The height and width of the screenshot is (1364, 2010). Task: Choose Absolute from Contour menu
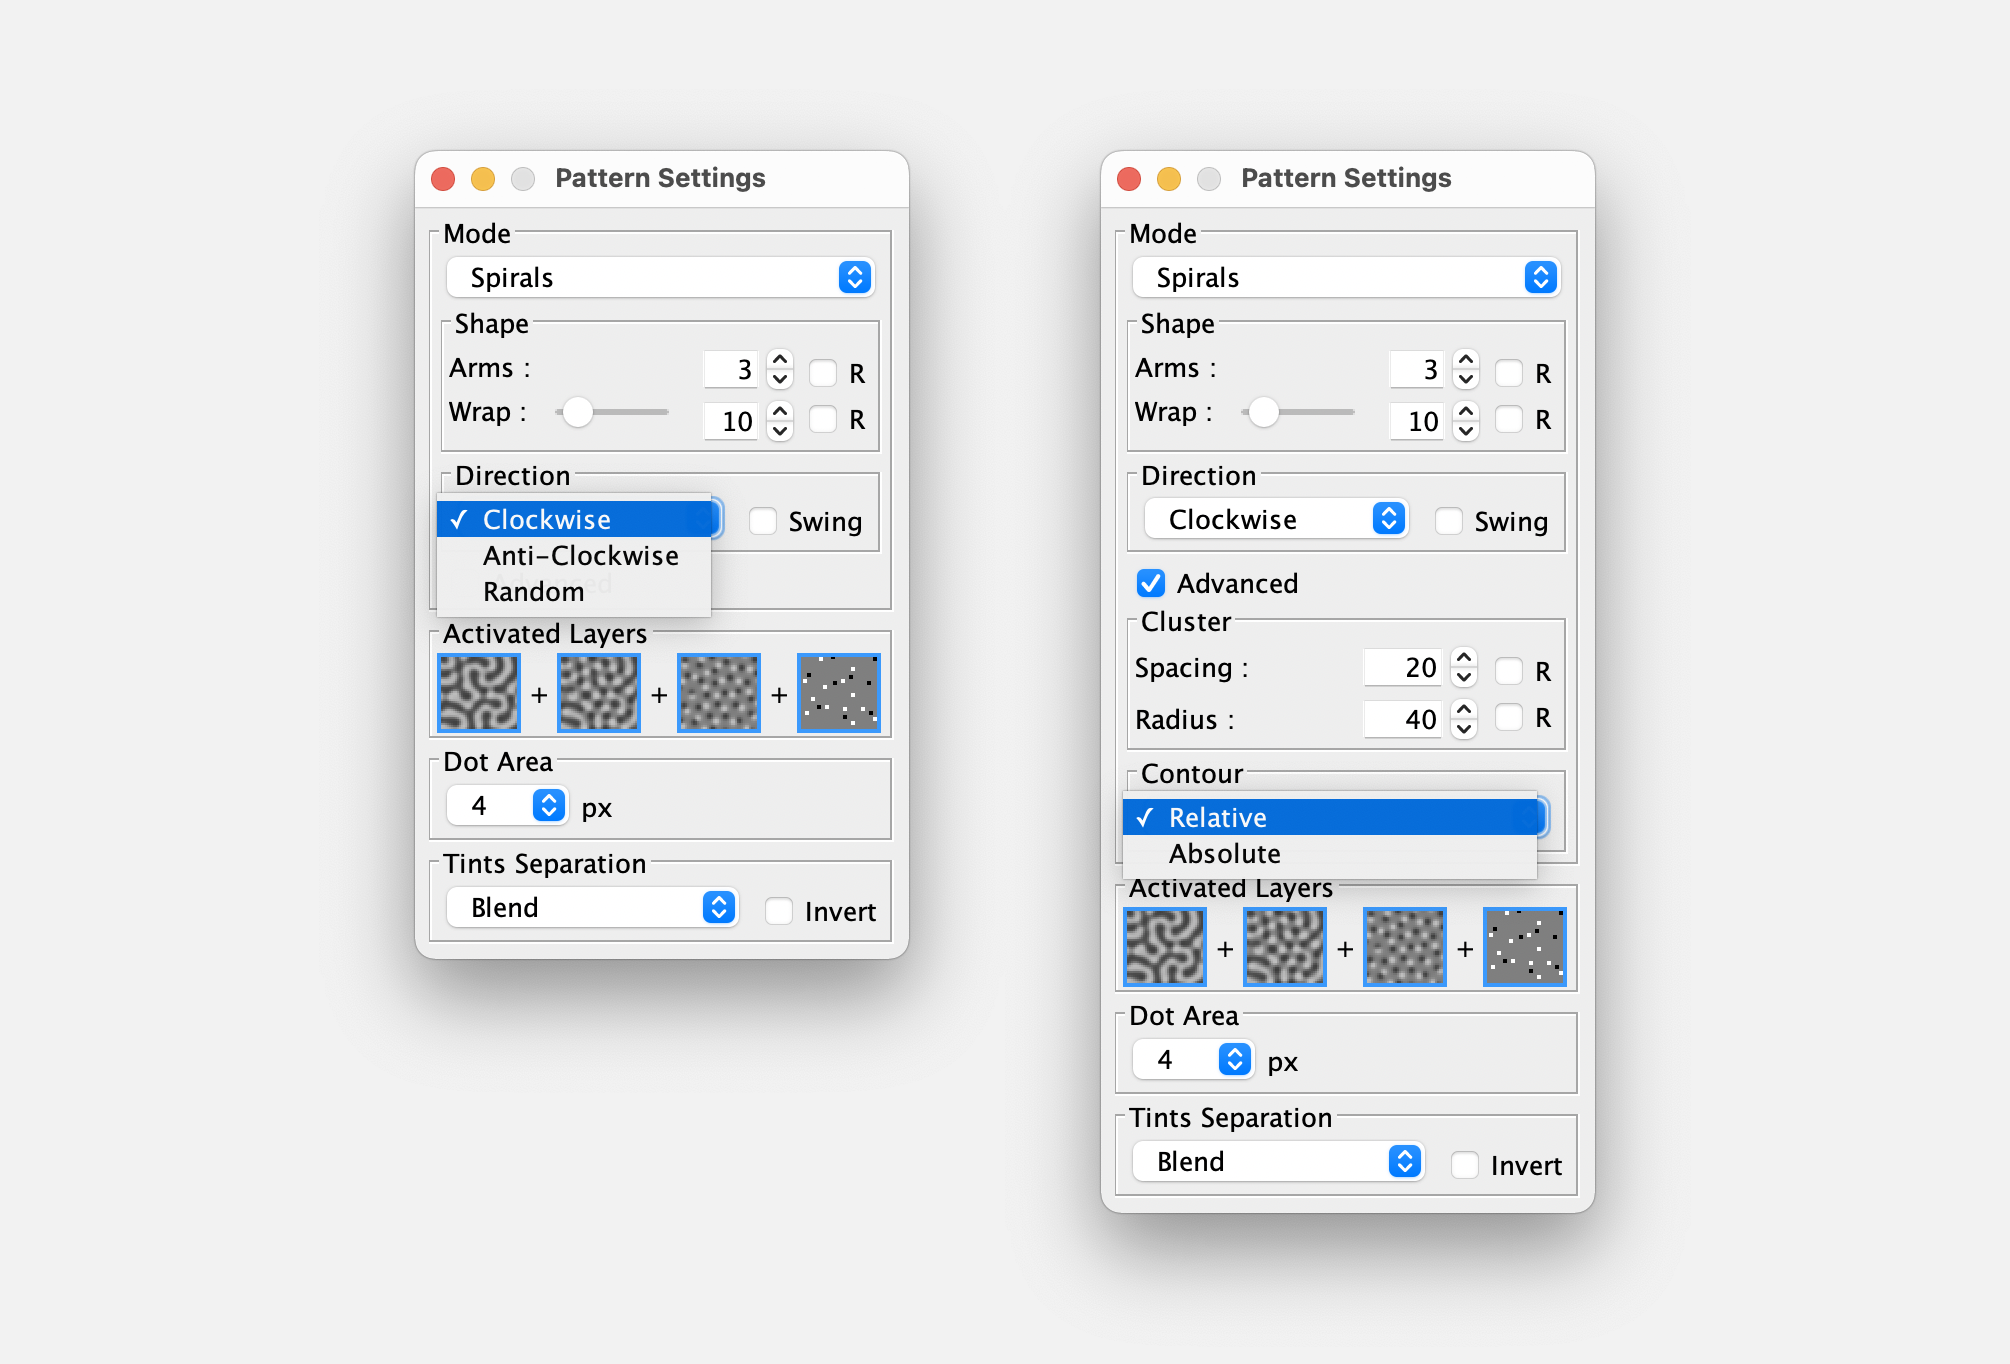click(1224, 854)
